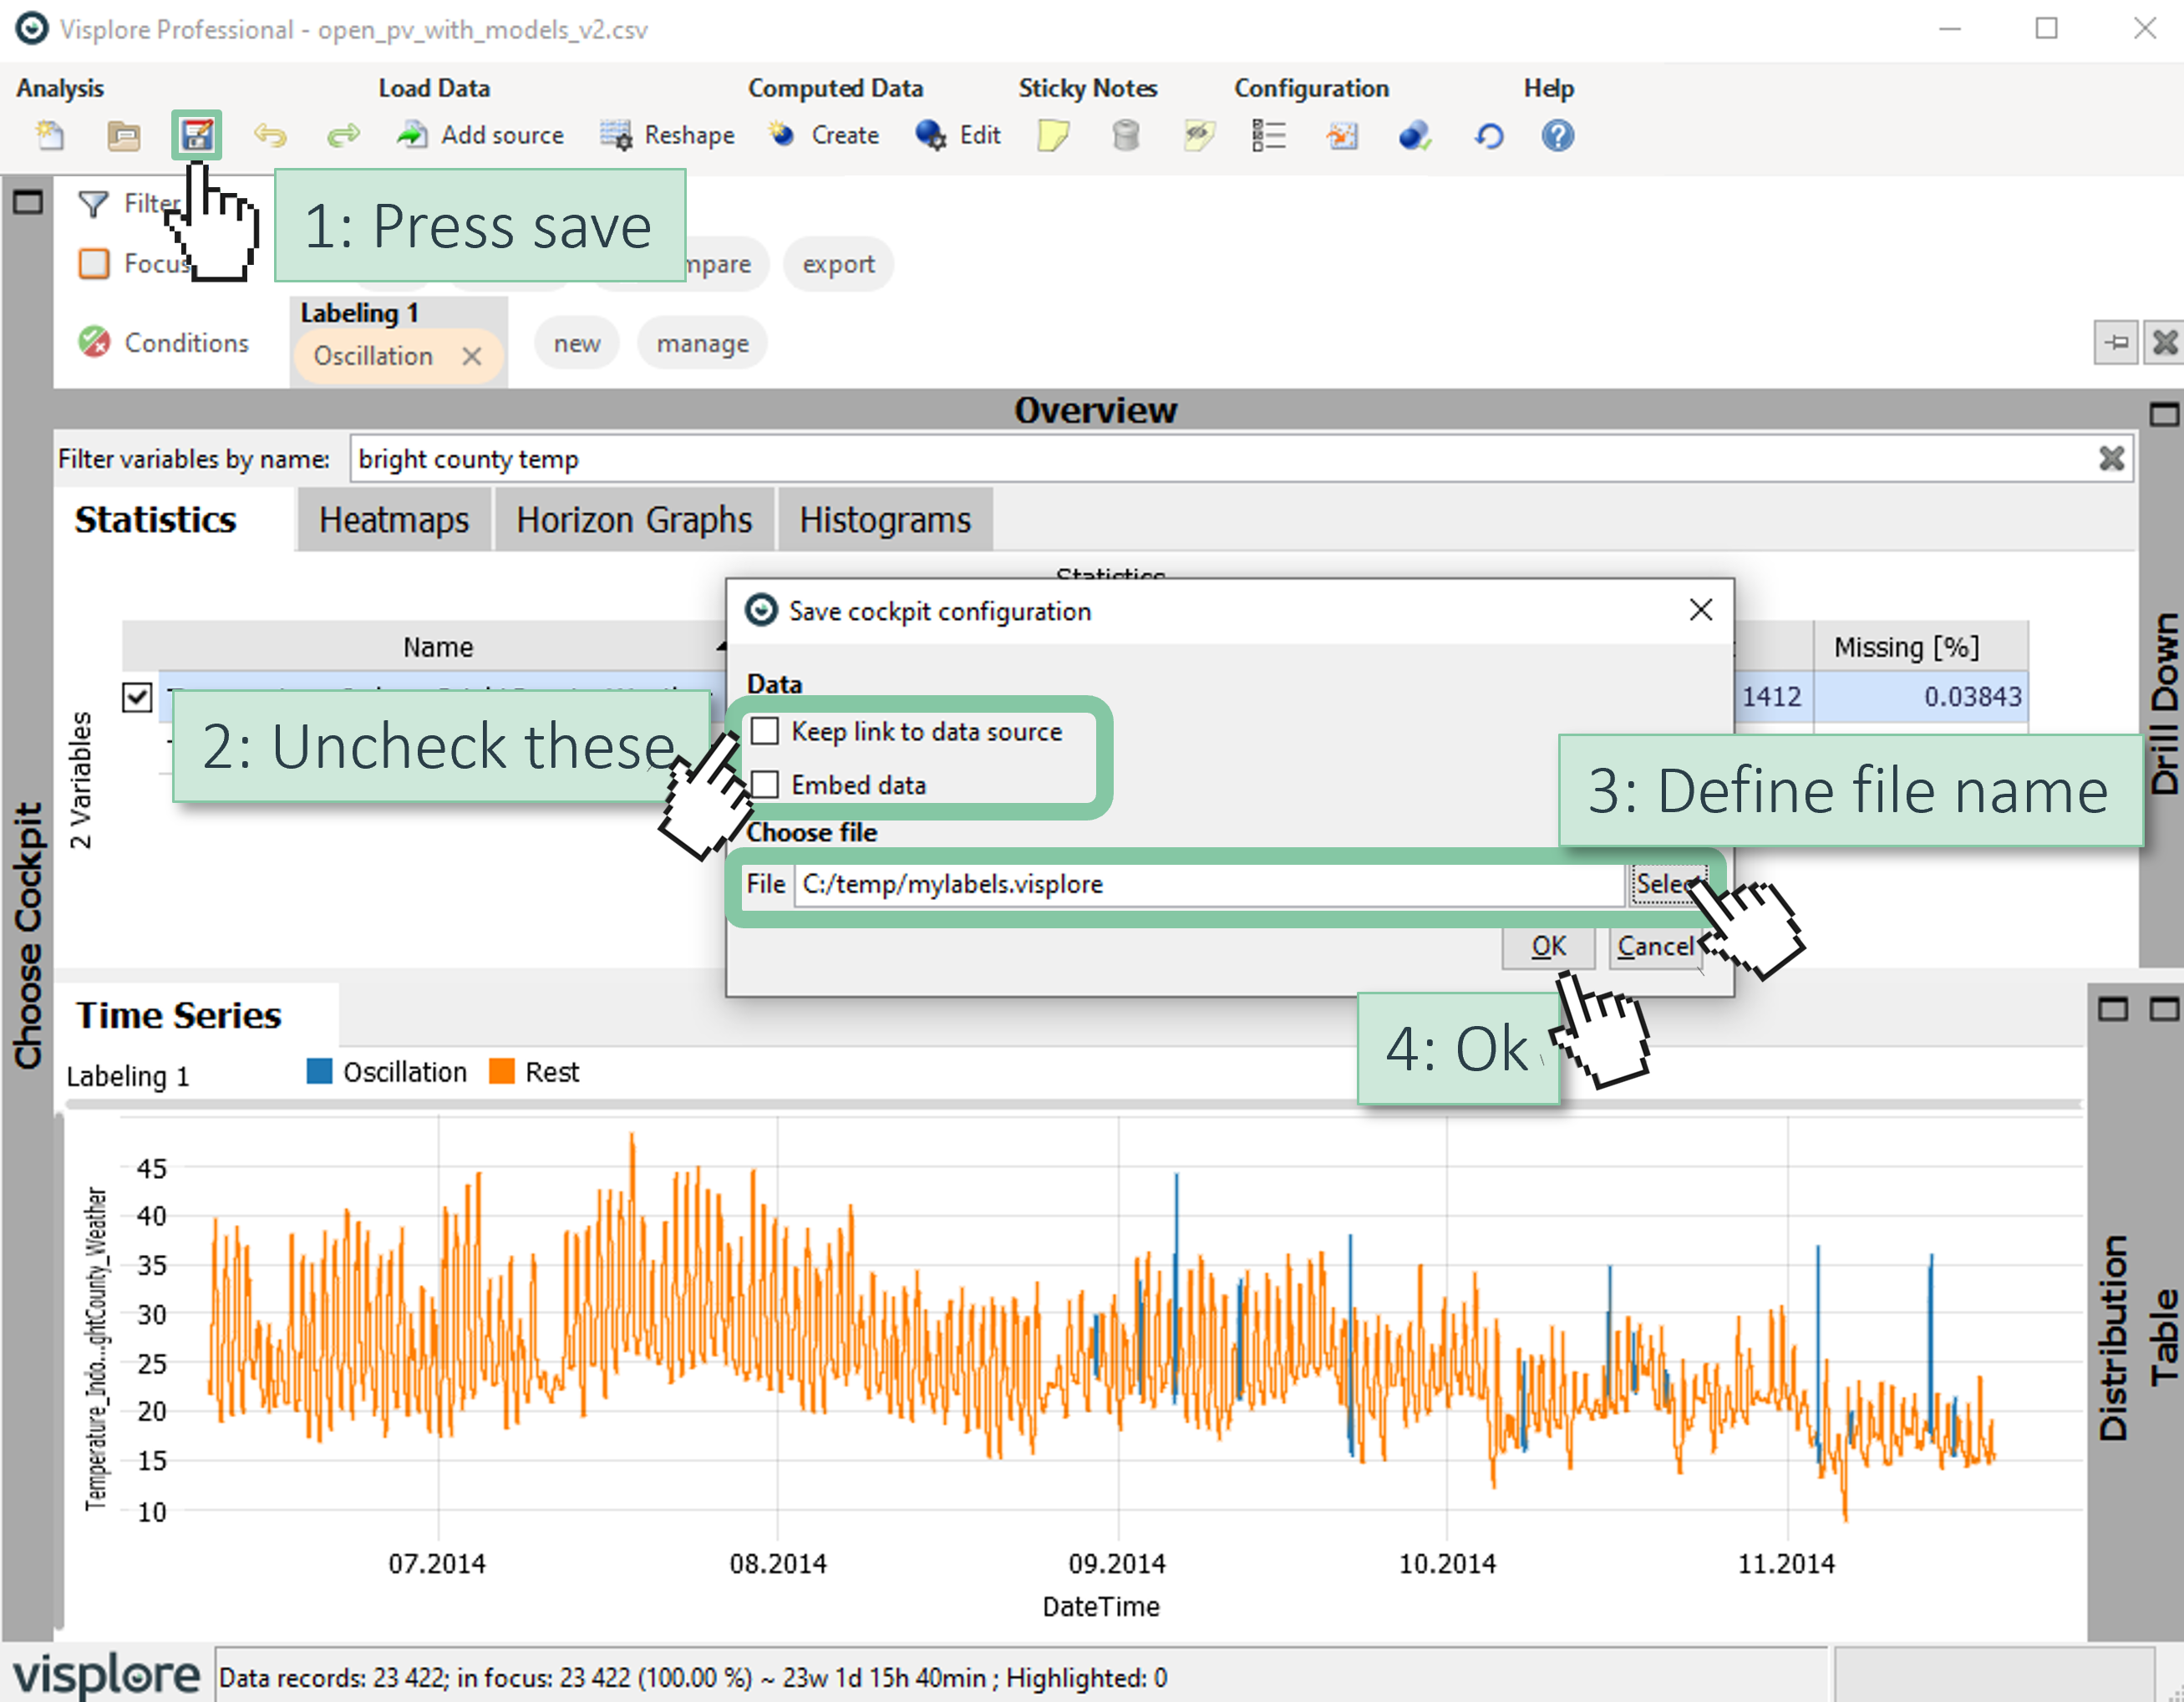This screenshot has width=2184, height=1702.
Task: Expand the Distribution side panel
Action: point(2113,1337)
